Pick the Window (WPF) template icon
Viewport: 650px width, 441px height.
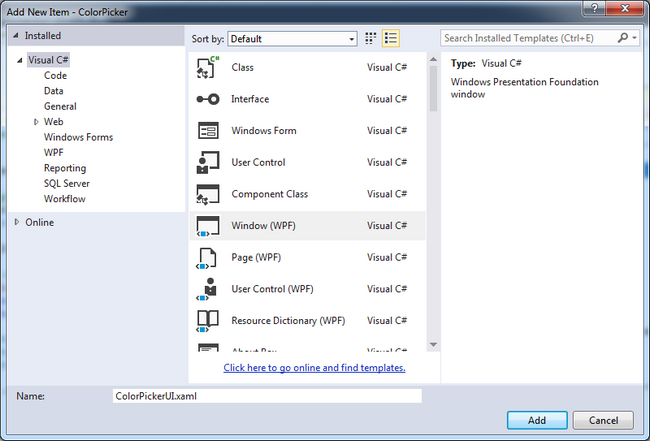208,226
